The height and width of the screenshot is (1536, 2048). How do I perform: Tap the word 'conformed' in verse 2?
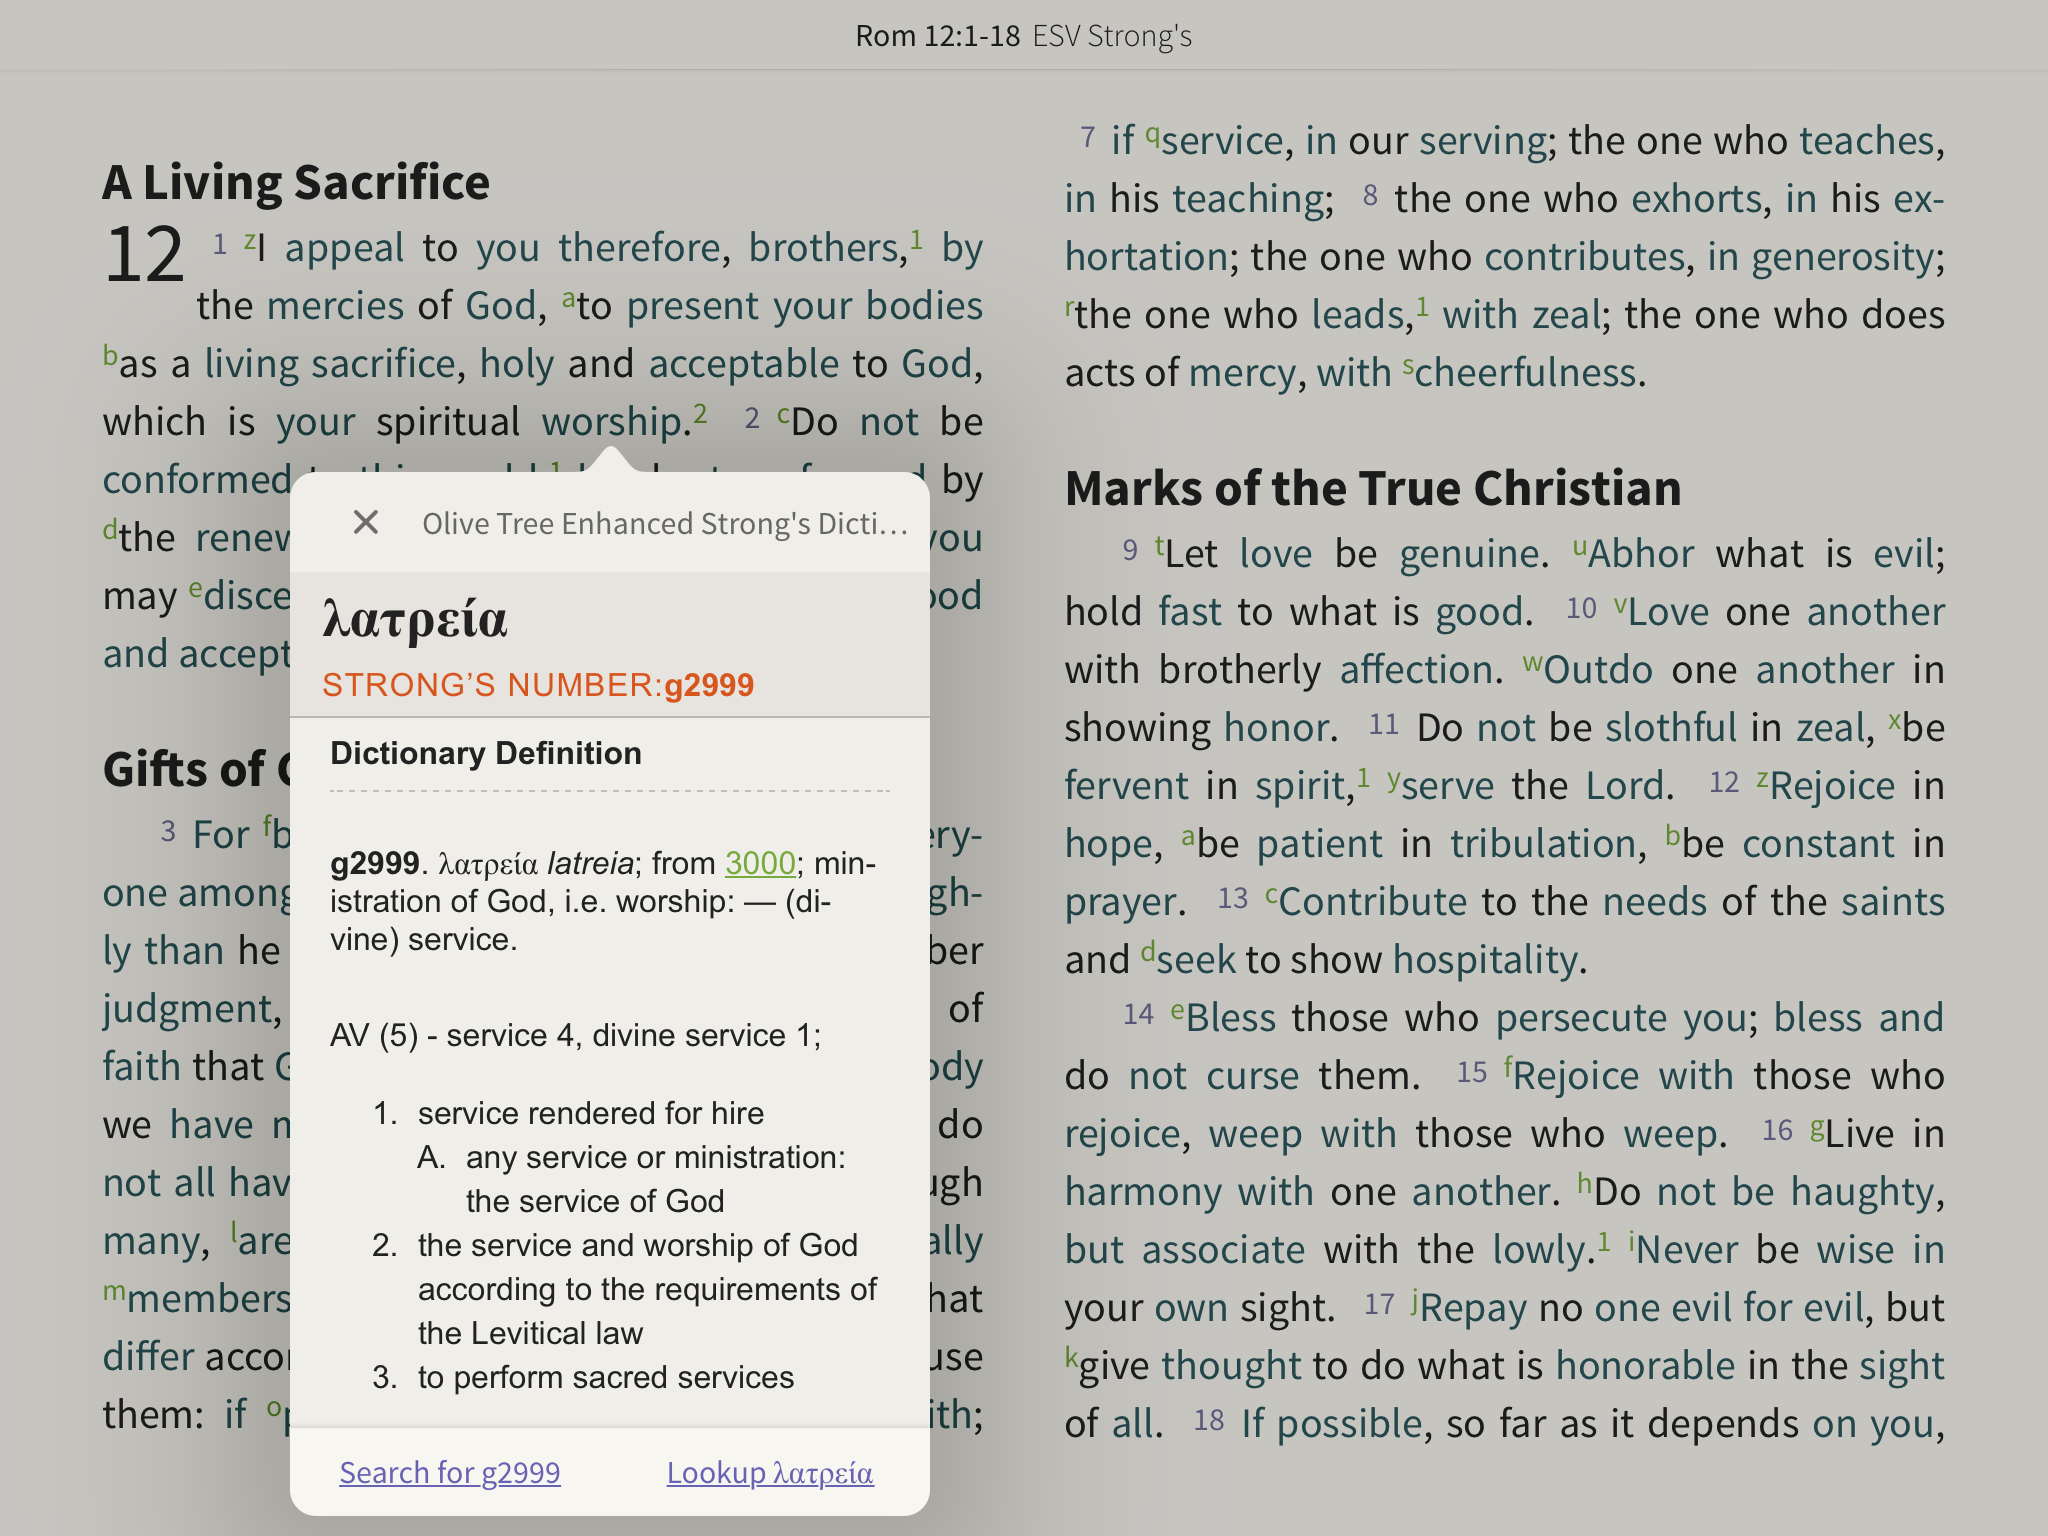198,479
